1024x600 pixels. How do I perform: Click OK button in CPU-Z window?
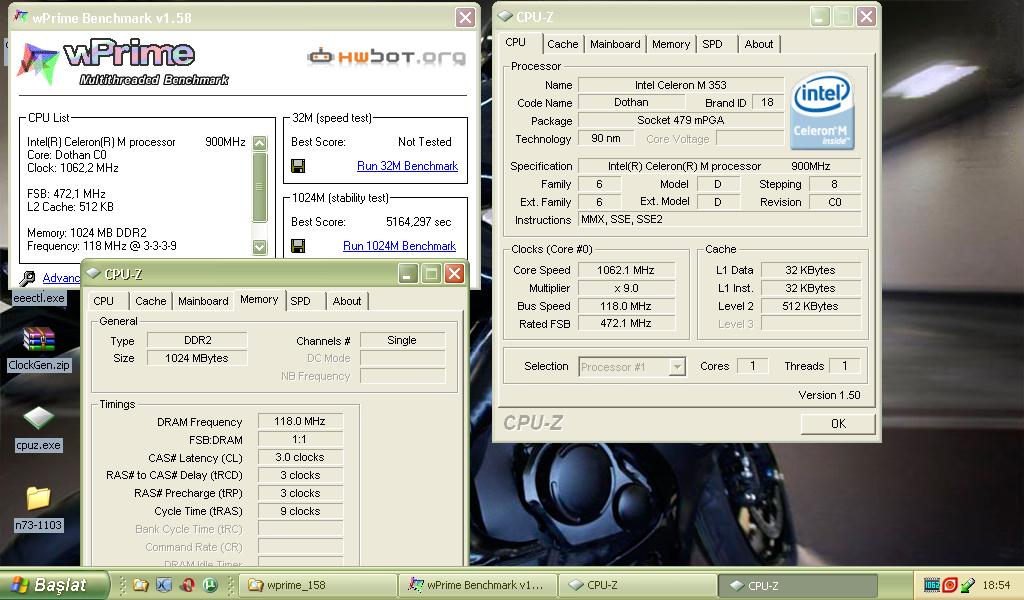pos(838,424)
